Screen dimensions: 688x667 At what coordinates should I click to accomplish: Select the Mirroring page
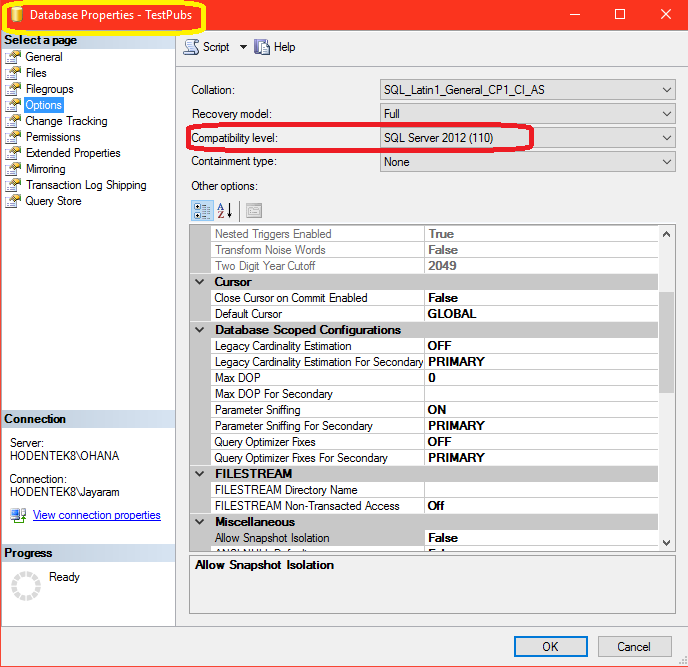46,169
